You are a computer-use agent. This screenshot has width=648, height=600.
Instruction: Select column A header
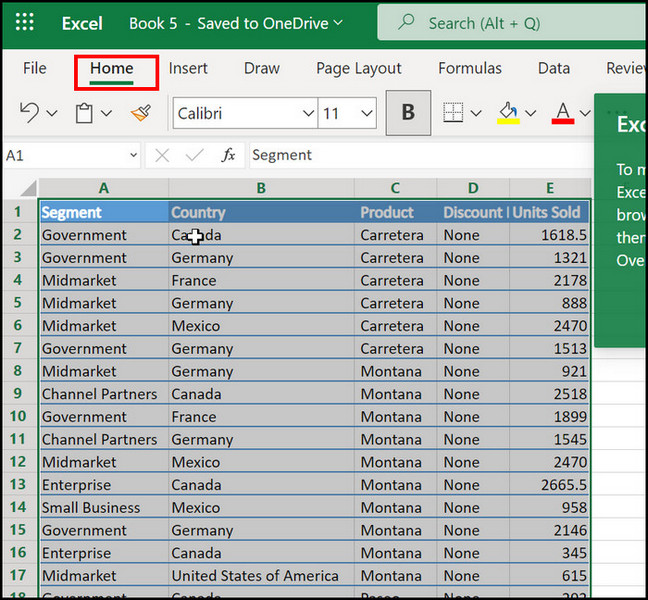pyautogui.click(x=104, y=188)
